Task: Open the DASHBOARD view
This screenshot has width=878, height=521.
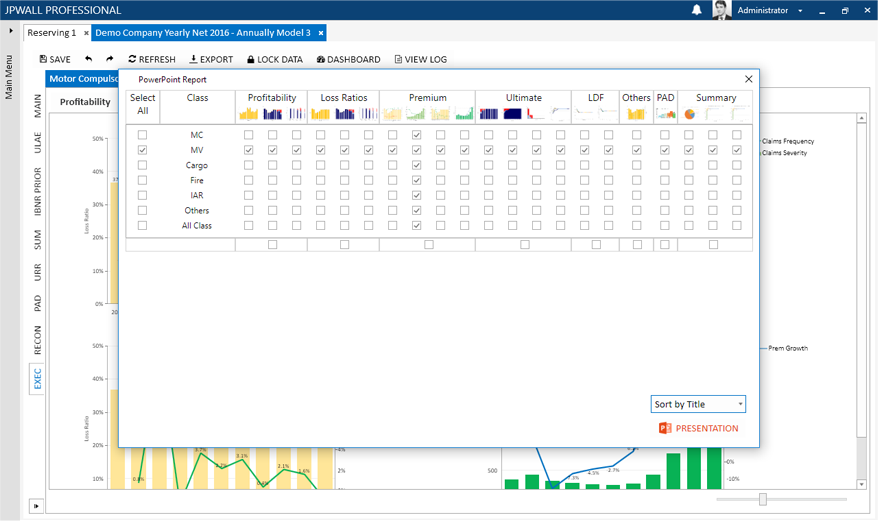Action: [348, 59]
